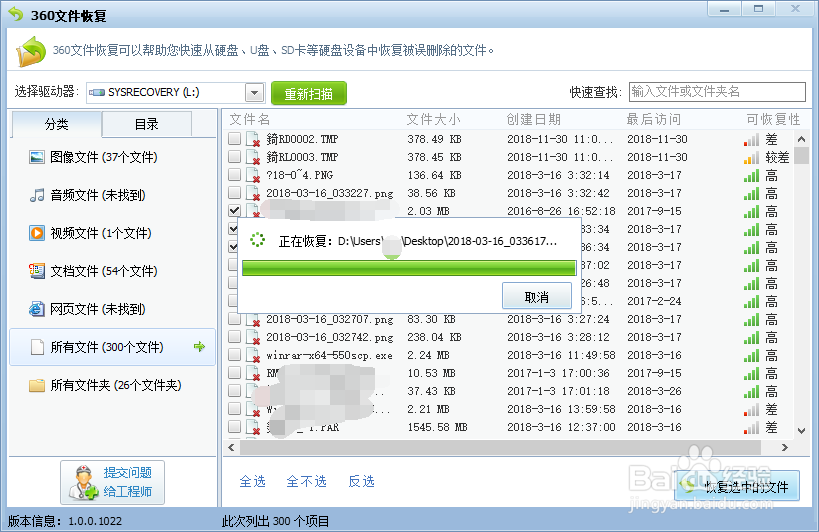Screen dimensions: 819x532
Task: Click the video files play icon
Action: tap(37, 233)
